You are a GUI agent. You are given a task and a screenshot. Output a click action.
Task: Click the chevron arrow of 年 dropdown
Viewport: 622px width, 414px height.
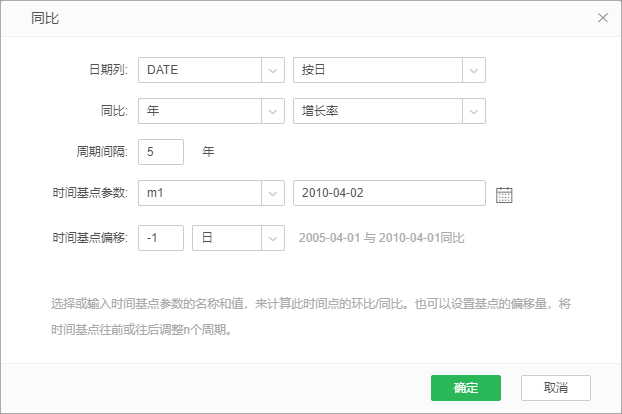pos(273,111)
